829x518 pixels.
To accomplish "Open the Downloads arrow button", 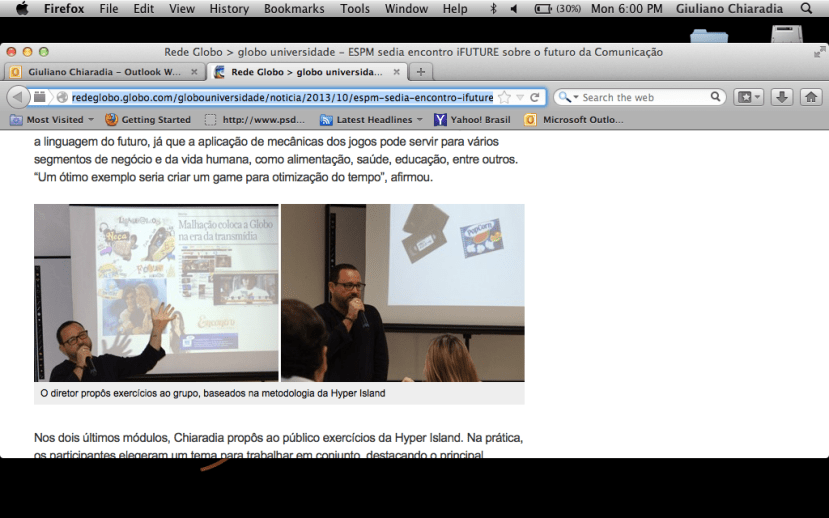I will pyautogui.click(x=781, y=97).
